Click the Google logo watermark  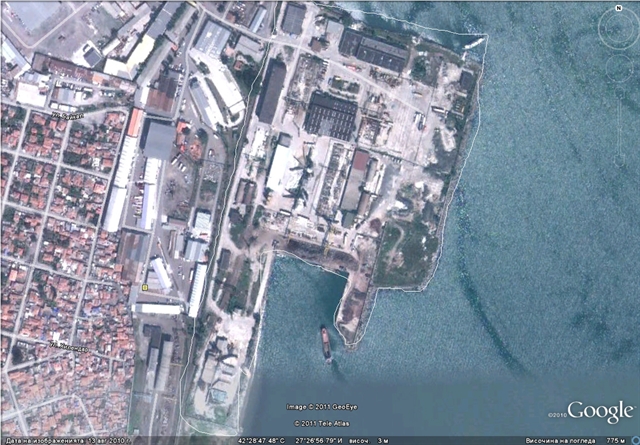pyautogui.click(x=600, y=412)
